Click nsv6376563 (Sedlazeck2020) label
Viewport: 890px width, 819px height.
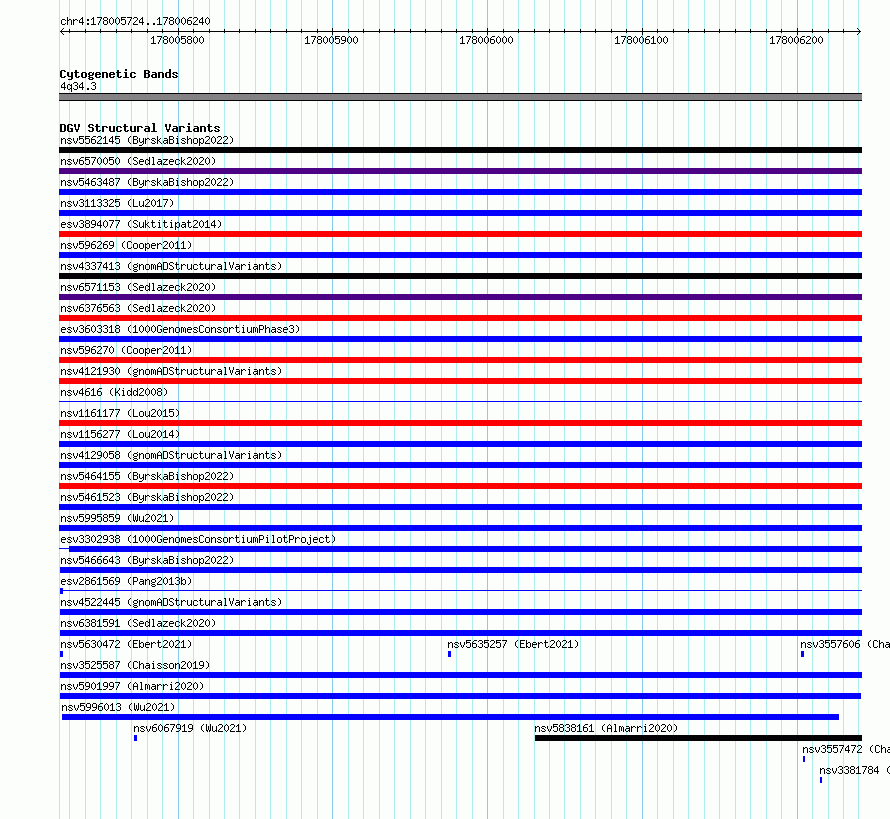click(x=138, y=308)
